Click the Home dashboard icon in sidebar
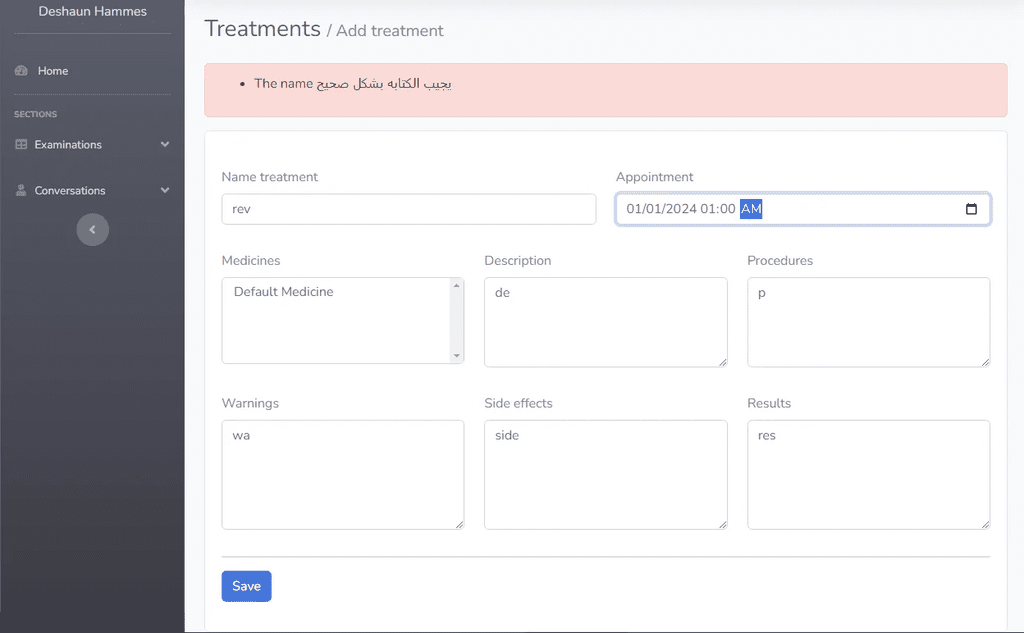This screenshot has width=1024, height=633. [22, 71]
